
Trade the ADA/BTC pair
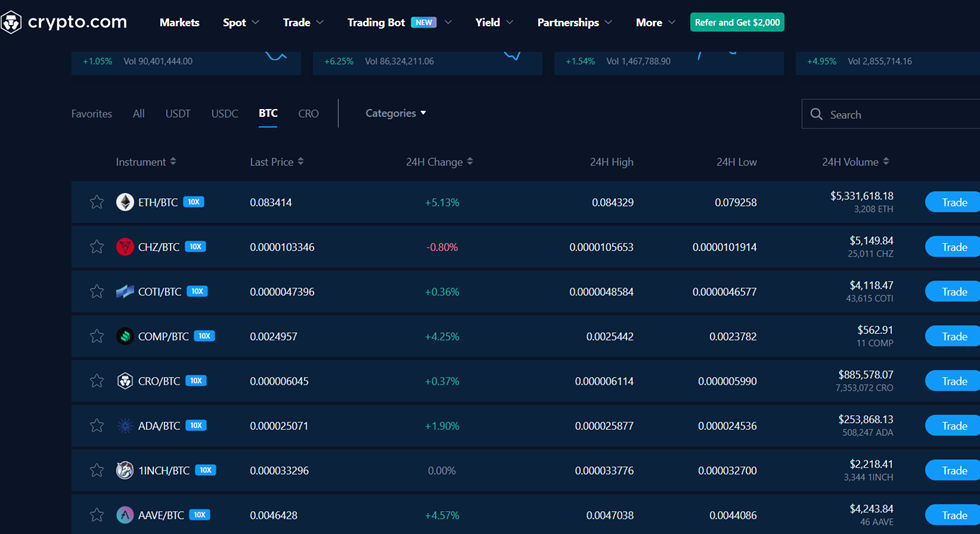pos(952,426)
